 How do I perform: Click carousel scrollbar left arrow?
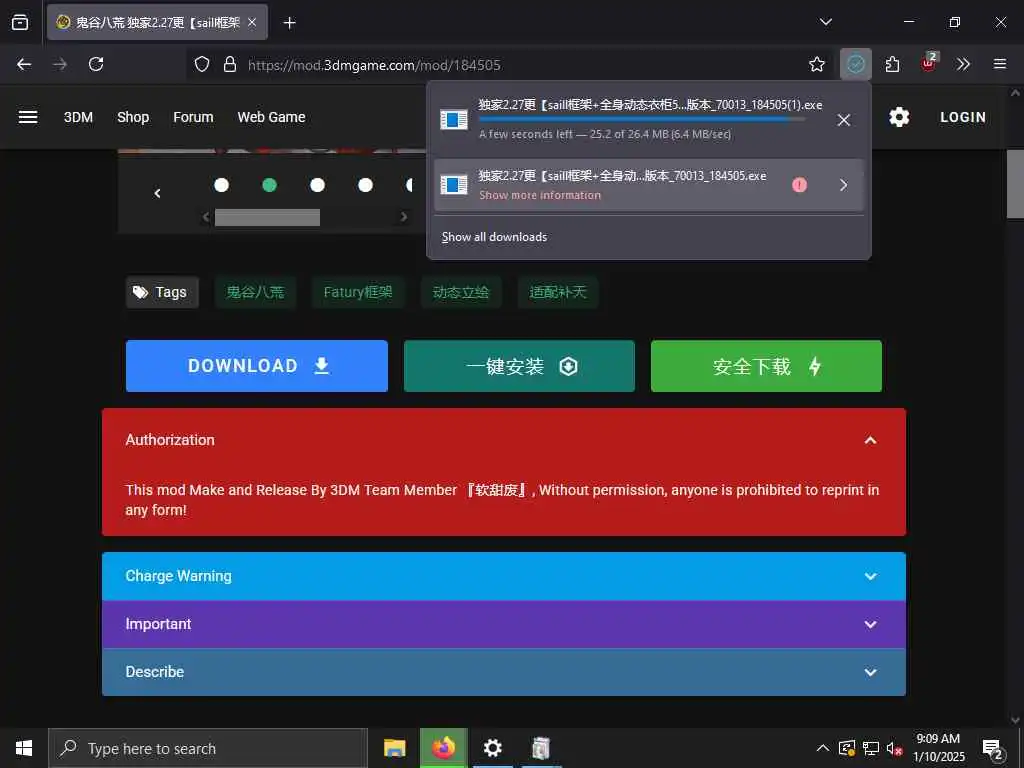[206, 217]
